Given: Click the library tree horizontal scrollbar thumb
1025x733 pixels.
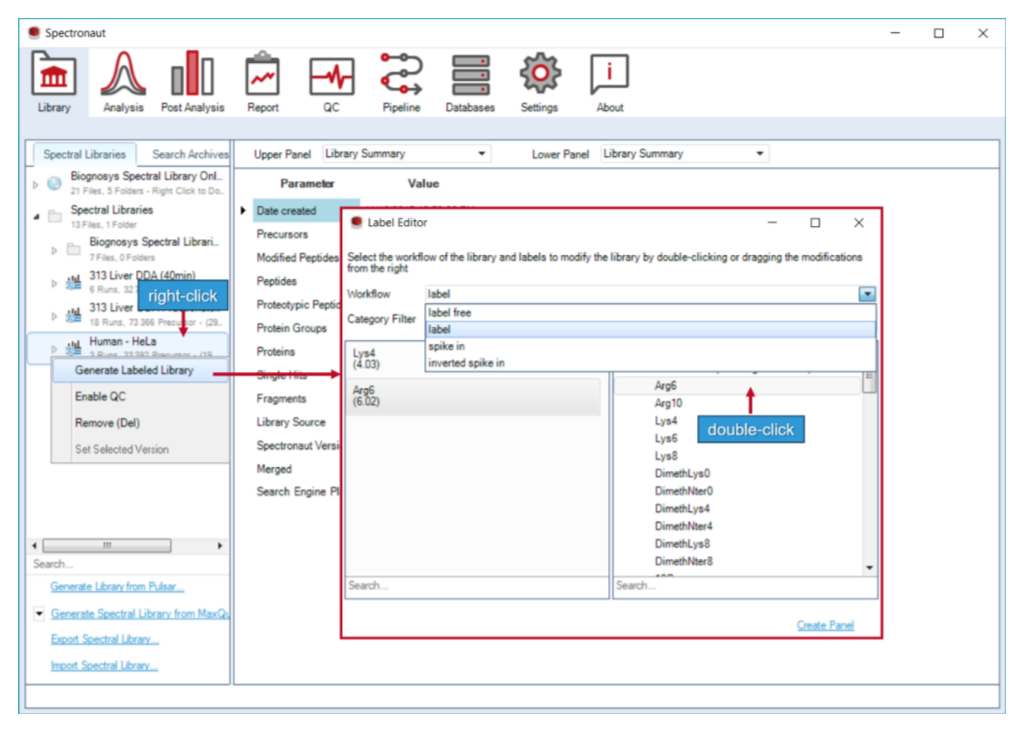Looking at the screenshot, I should [107, 545].
